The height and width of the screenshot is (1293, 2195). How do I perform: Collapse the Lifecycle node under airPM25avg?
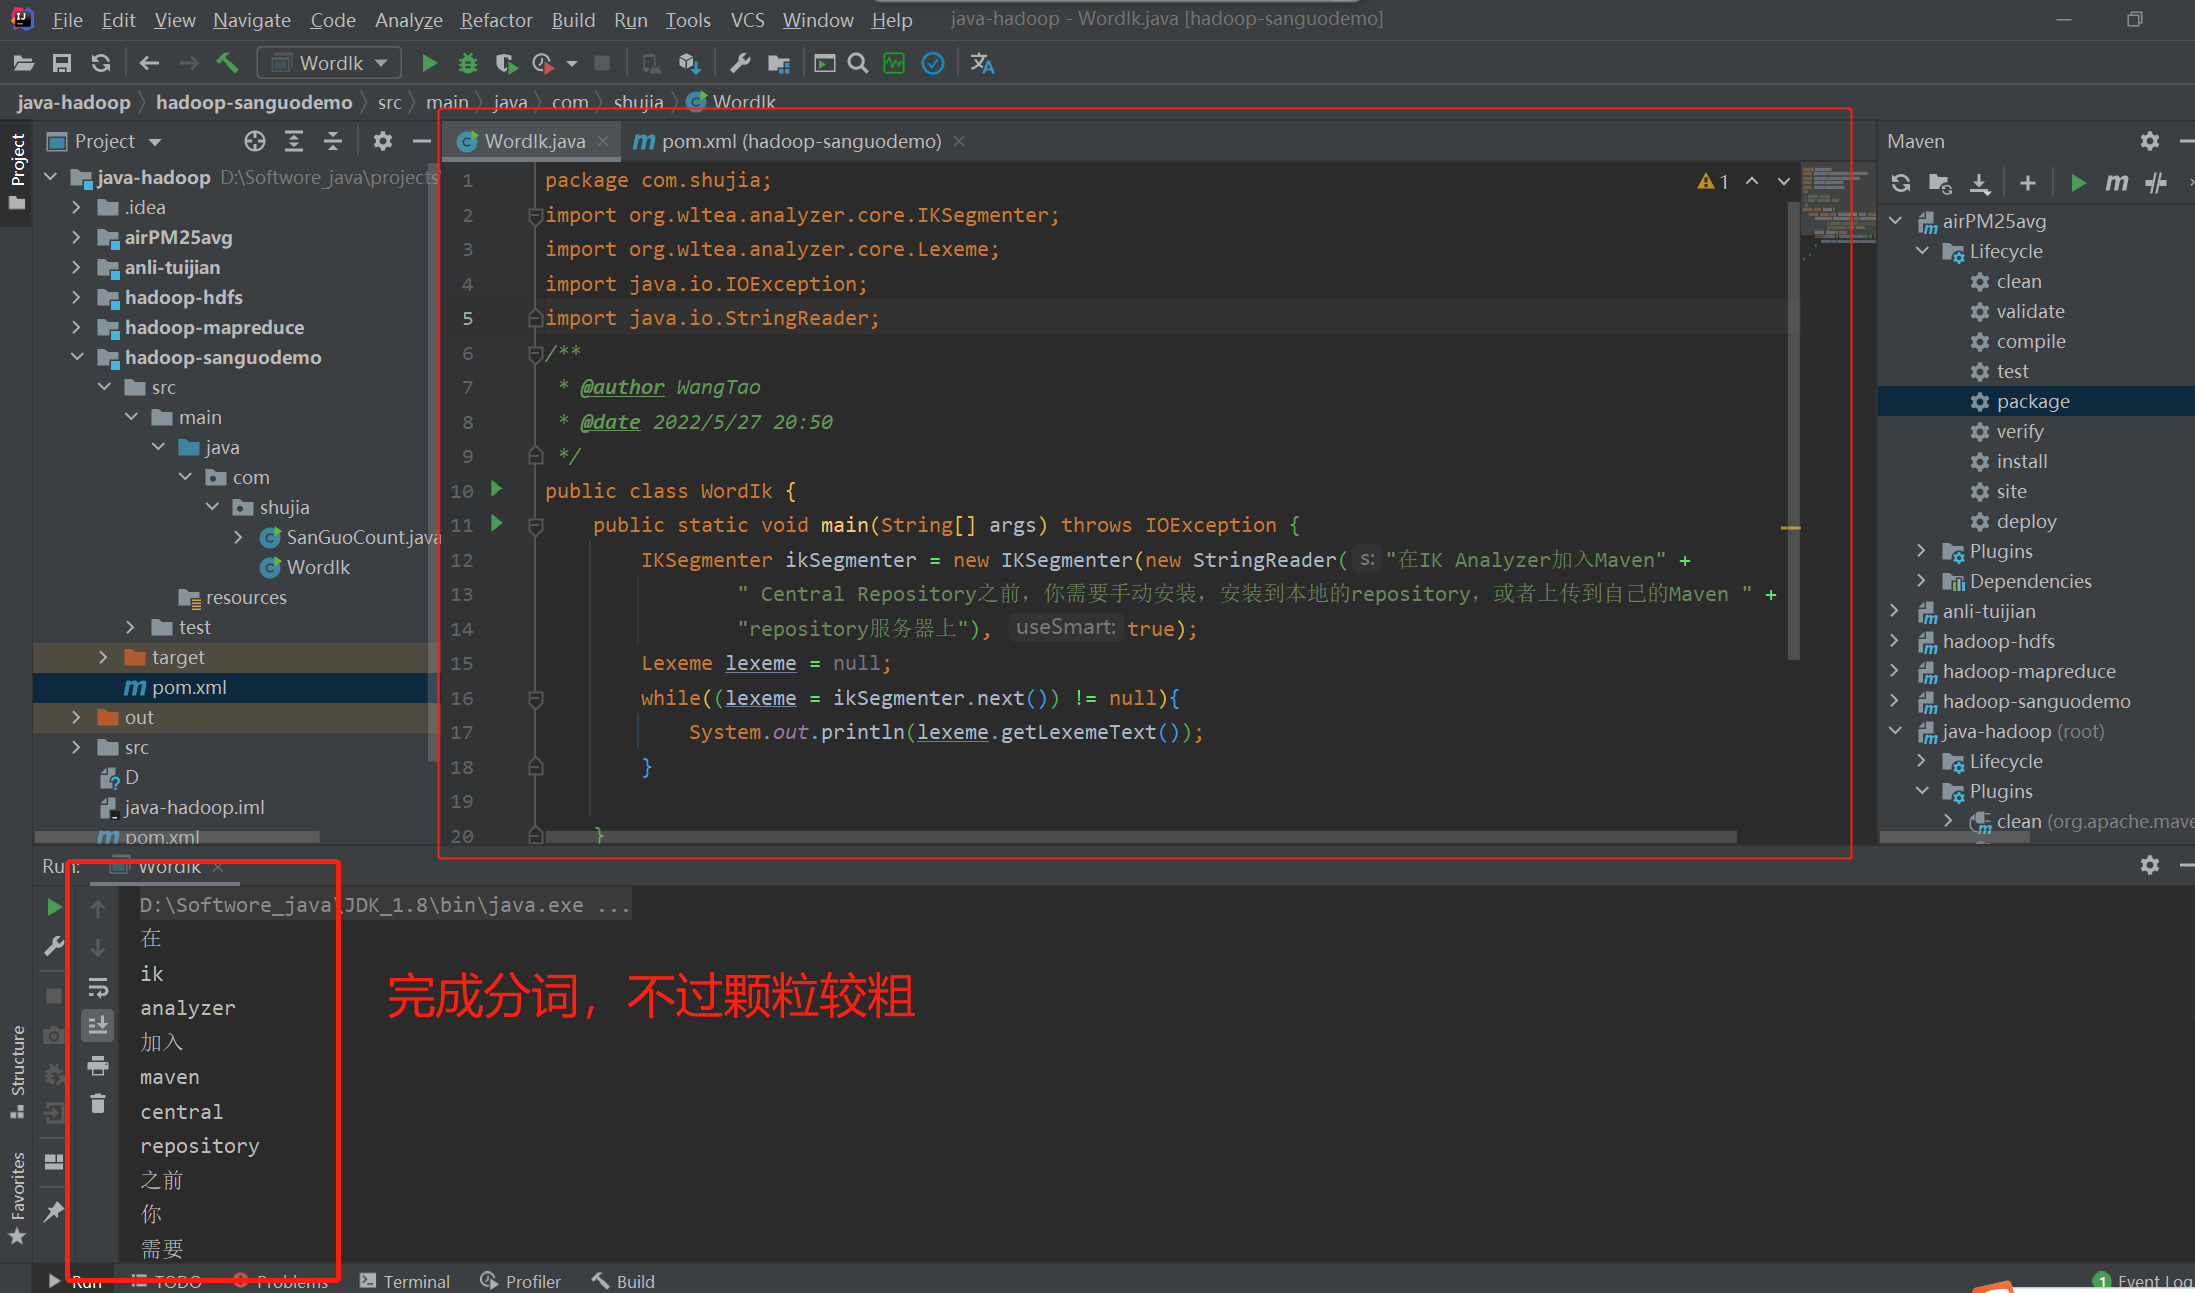click(x=1922, y=251)
